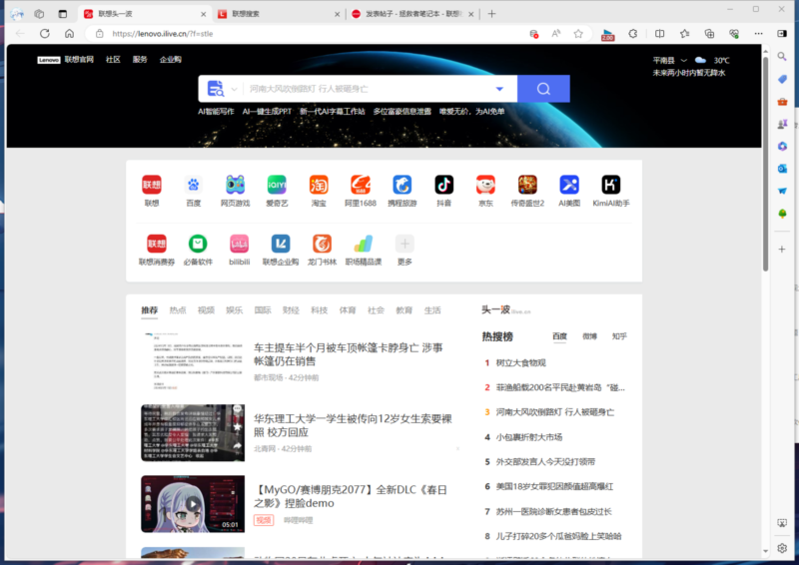The image size is (799, 565).
Task: Open the 抖音 shortcut icon
Action: [443, 185]
